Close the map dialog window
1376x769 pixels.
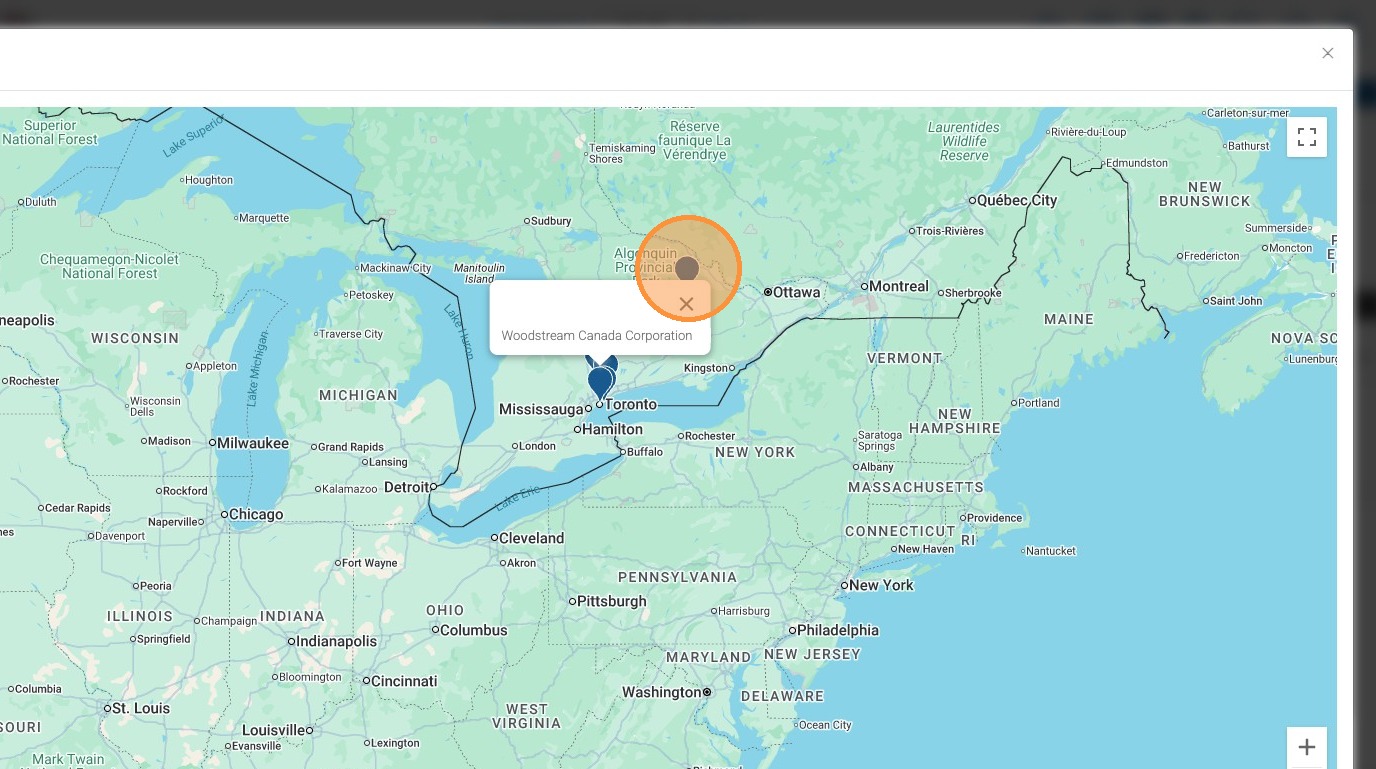coord(1327,53)
